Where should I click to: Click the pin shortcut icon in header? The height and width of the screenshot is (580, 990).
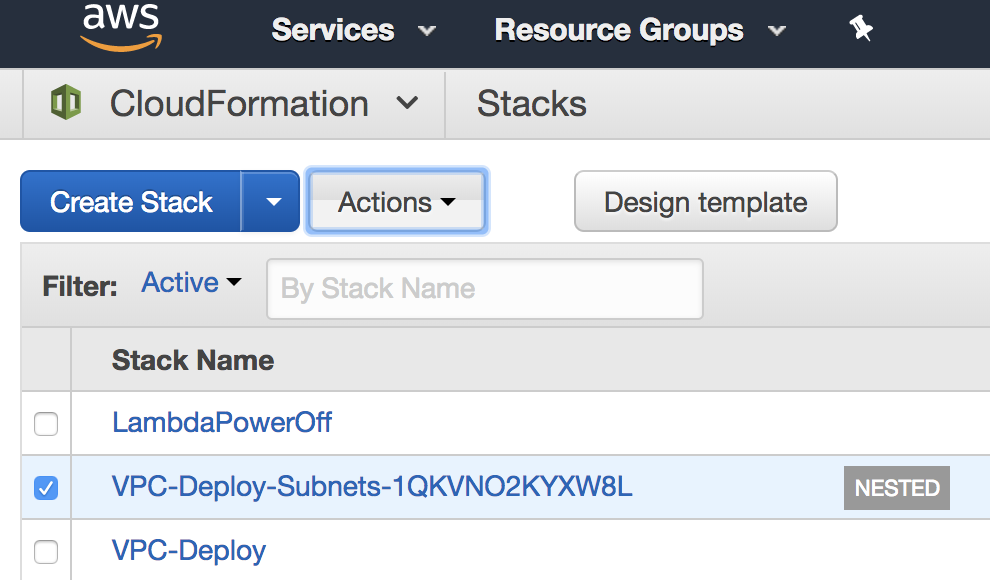[x=860, y=30]
